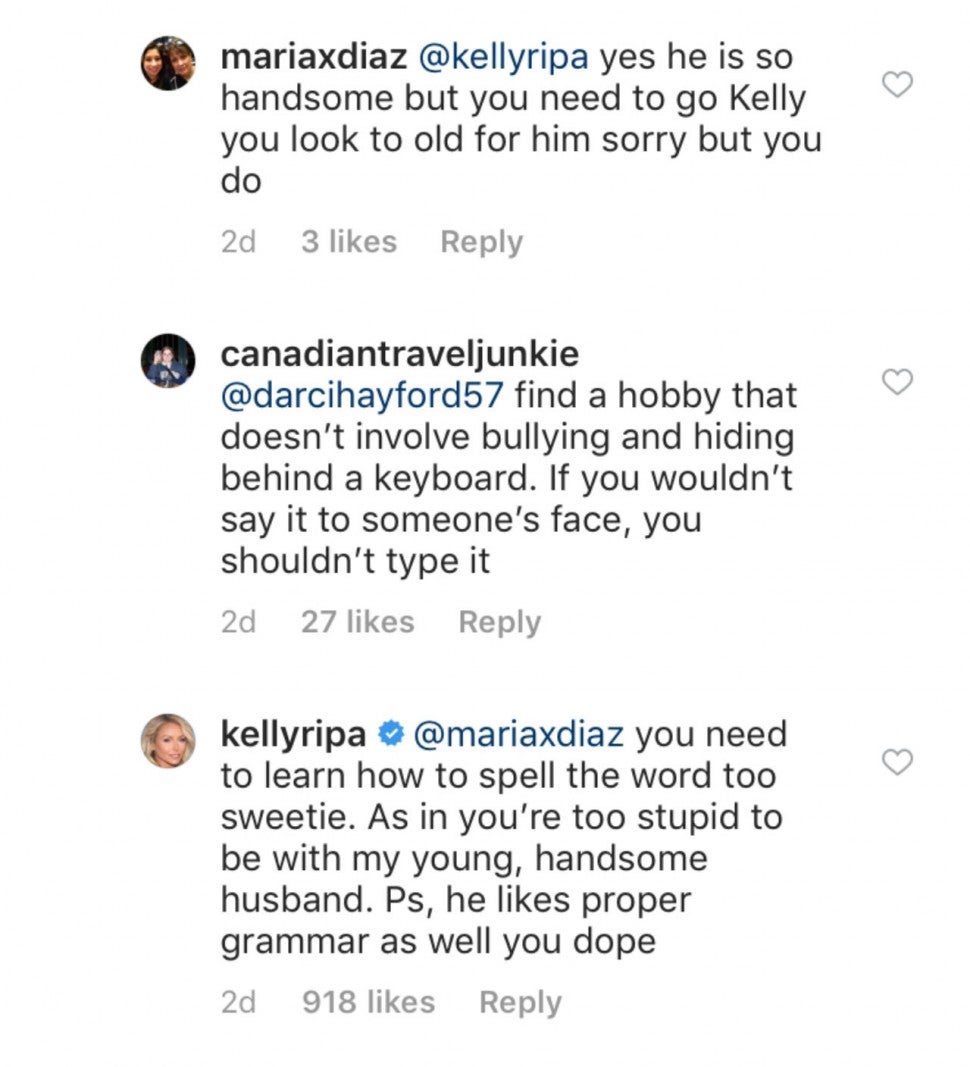
Task: Open canadiantraveljunkie's profile picture
Action: click(168, 360)
